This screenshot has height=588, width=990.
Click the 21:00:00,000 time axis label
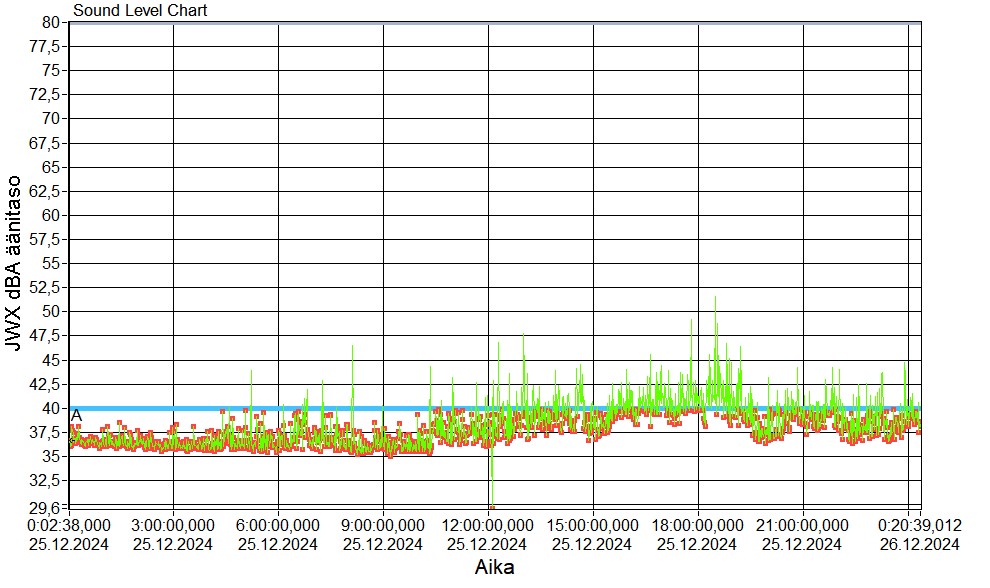tap(804, 525)
